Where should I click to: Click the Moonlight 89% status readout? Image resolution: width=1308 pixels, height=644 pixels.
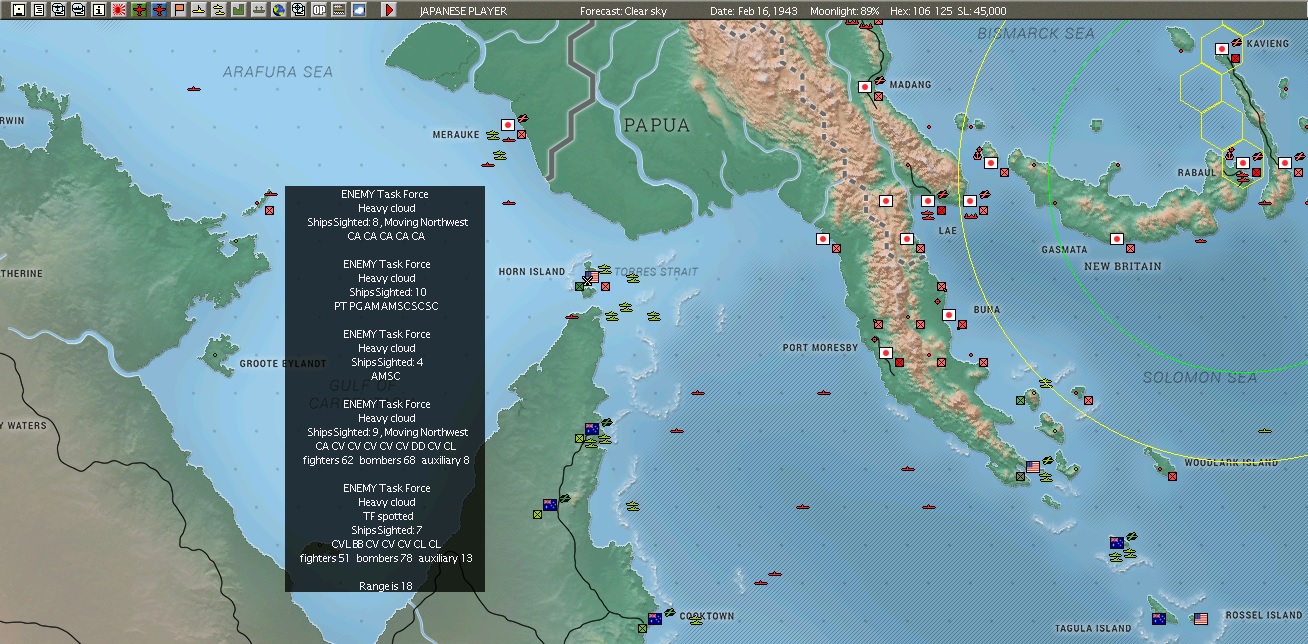846,10
